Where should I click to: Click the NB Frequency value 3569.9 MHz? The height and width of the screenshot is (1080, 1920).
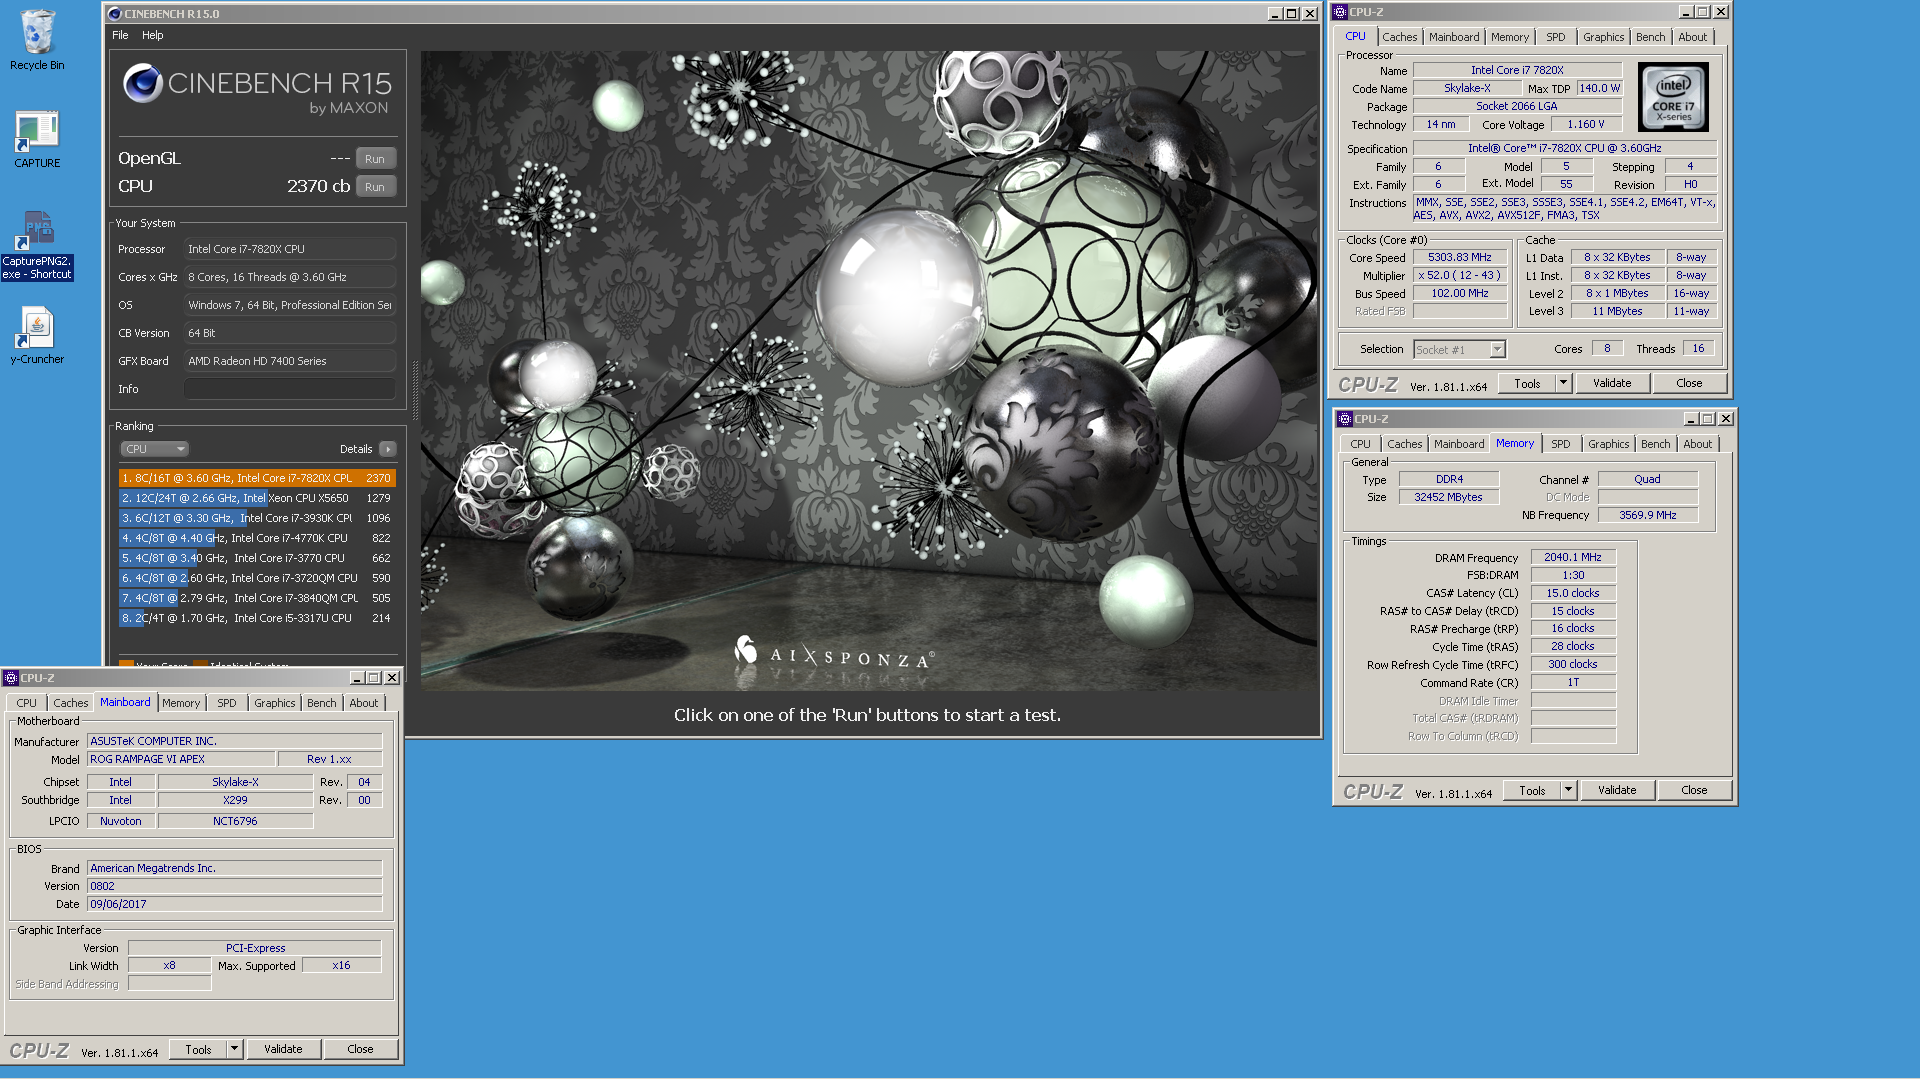point(1647,515)
